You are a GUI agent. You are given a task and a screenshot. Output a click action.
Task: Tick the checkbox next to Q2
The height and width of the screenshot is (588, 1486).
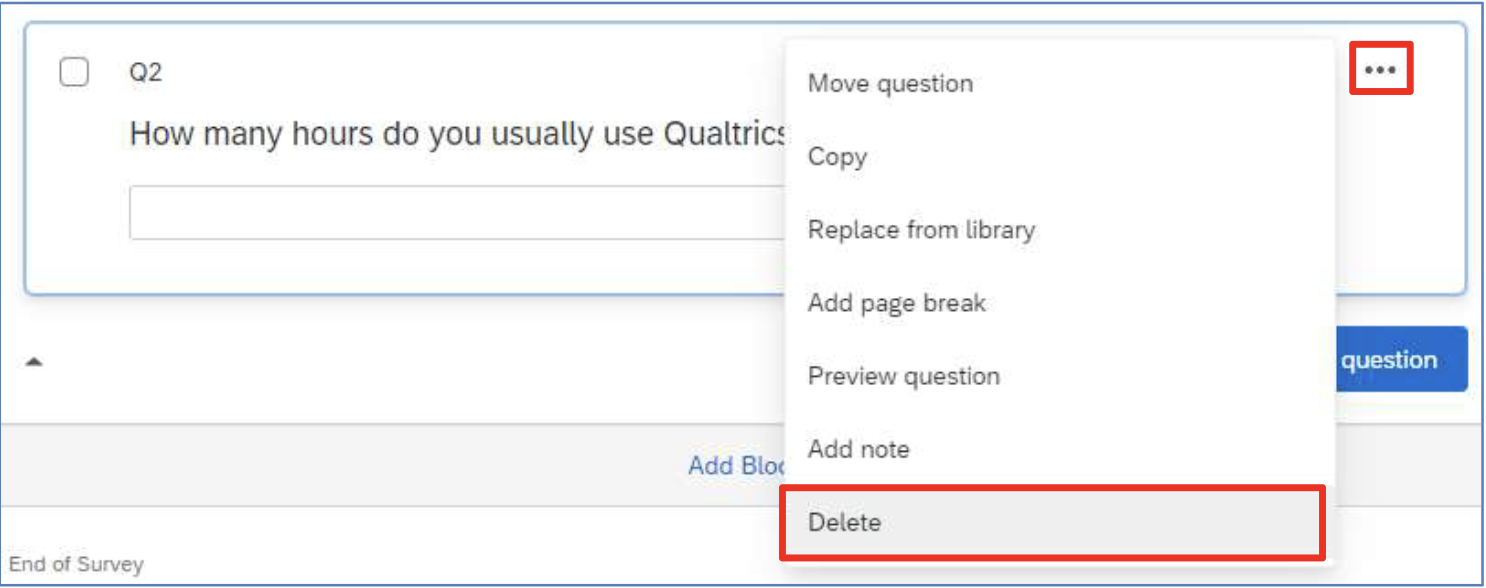pyautogui.click(x=74, y=73)
